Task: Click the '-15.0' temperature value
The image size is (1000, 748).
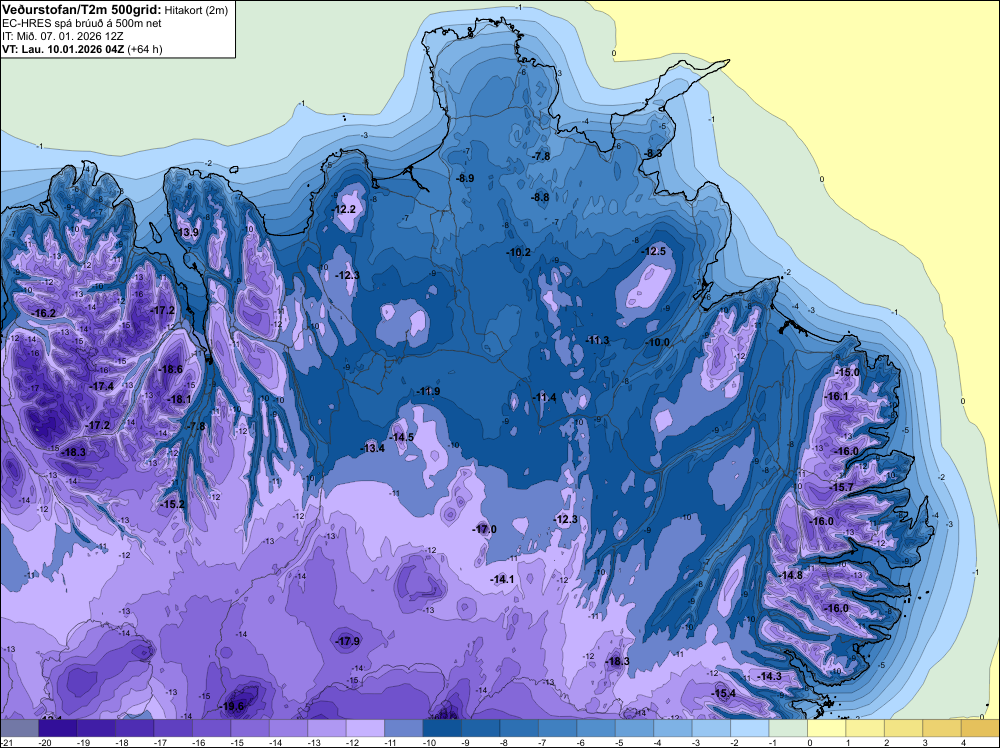Action: 848,372
